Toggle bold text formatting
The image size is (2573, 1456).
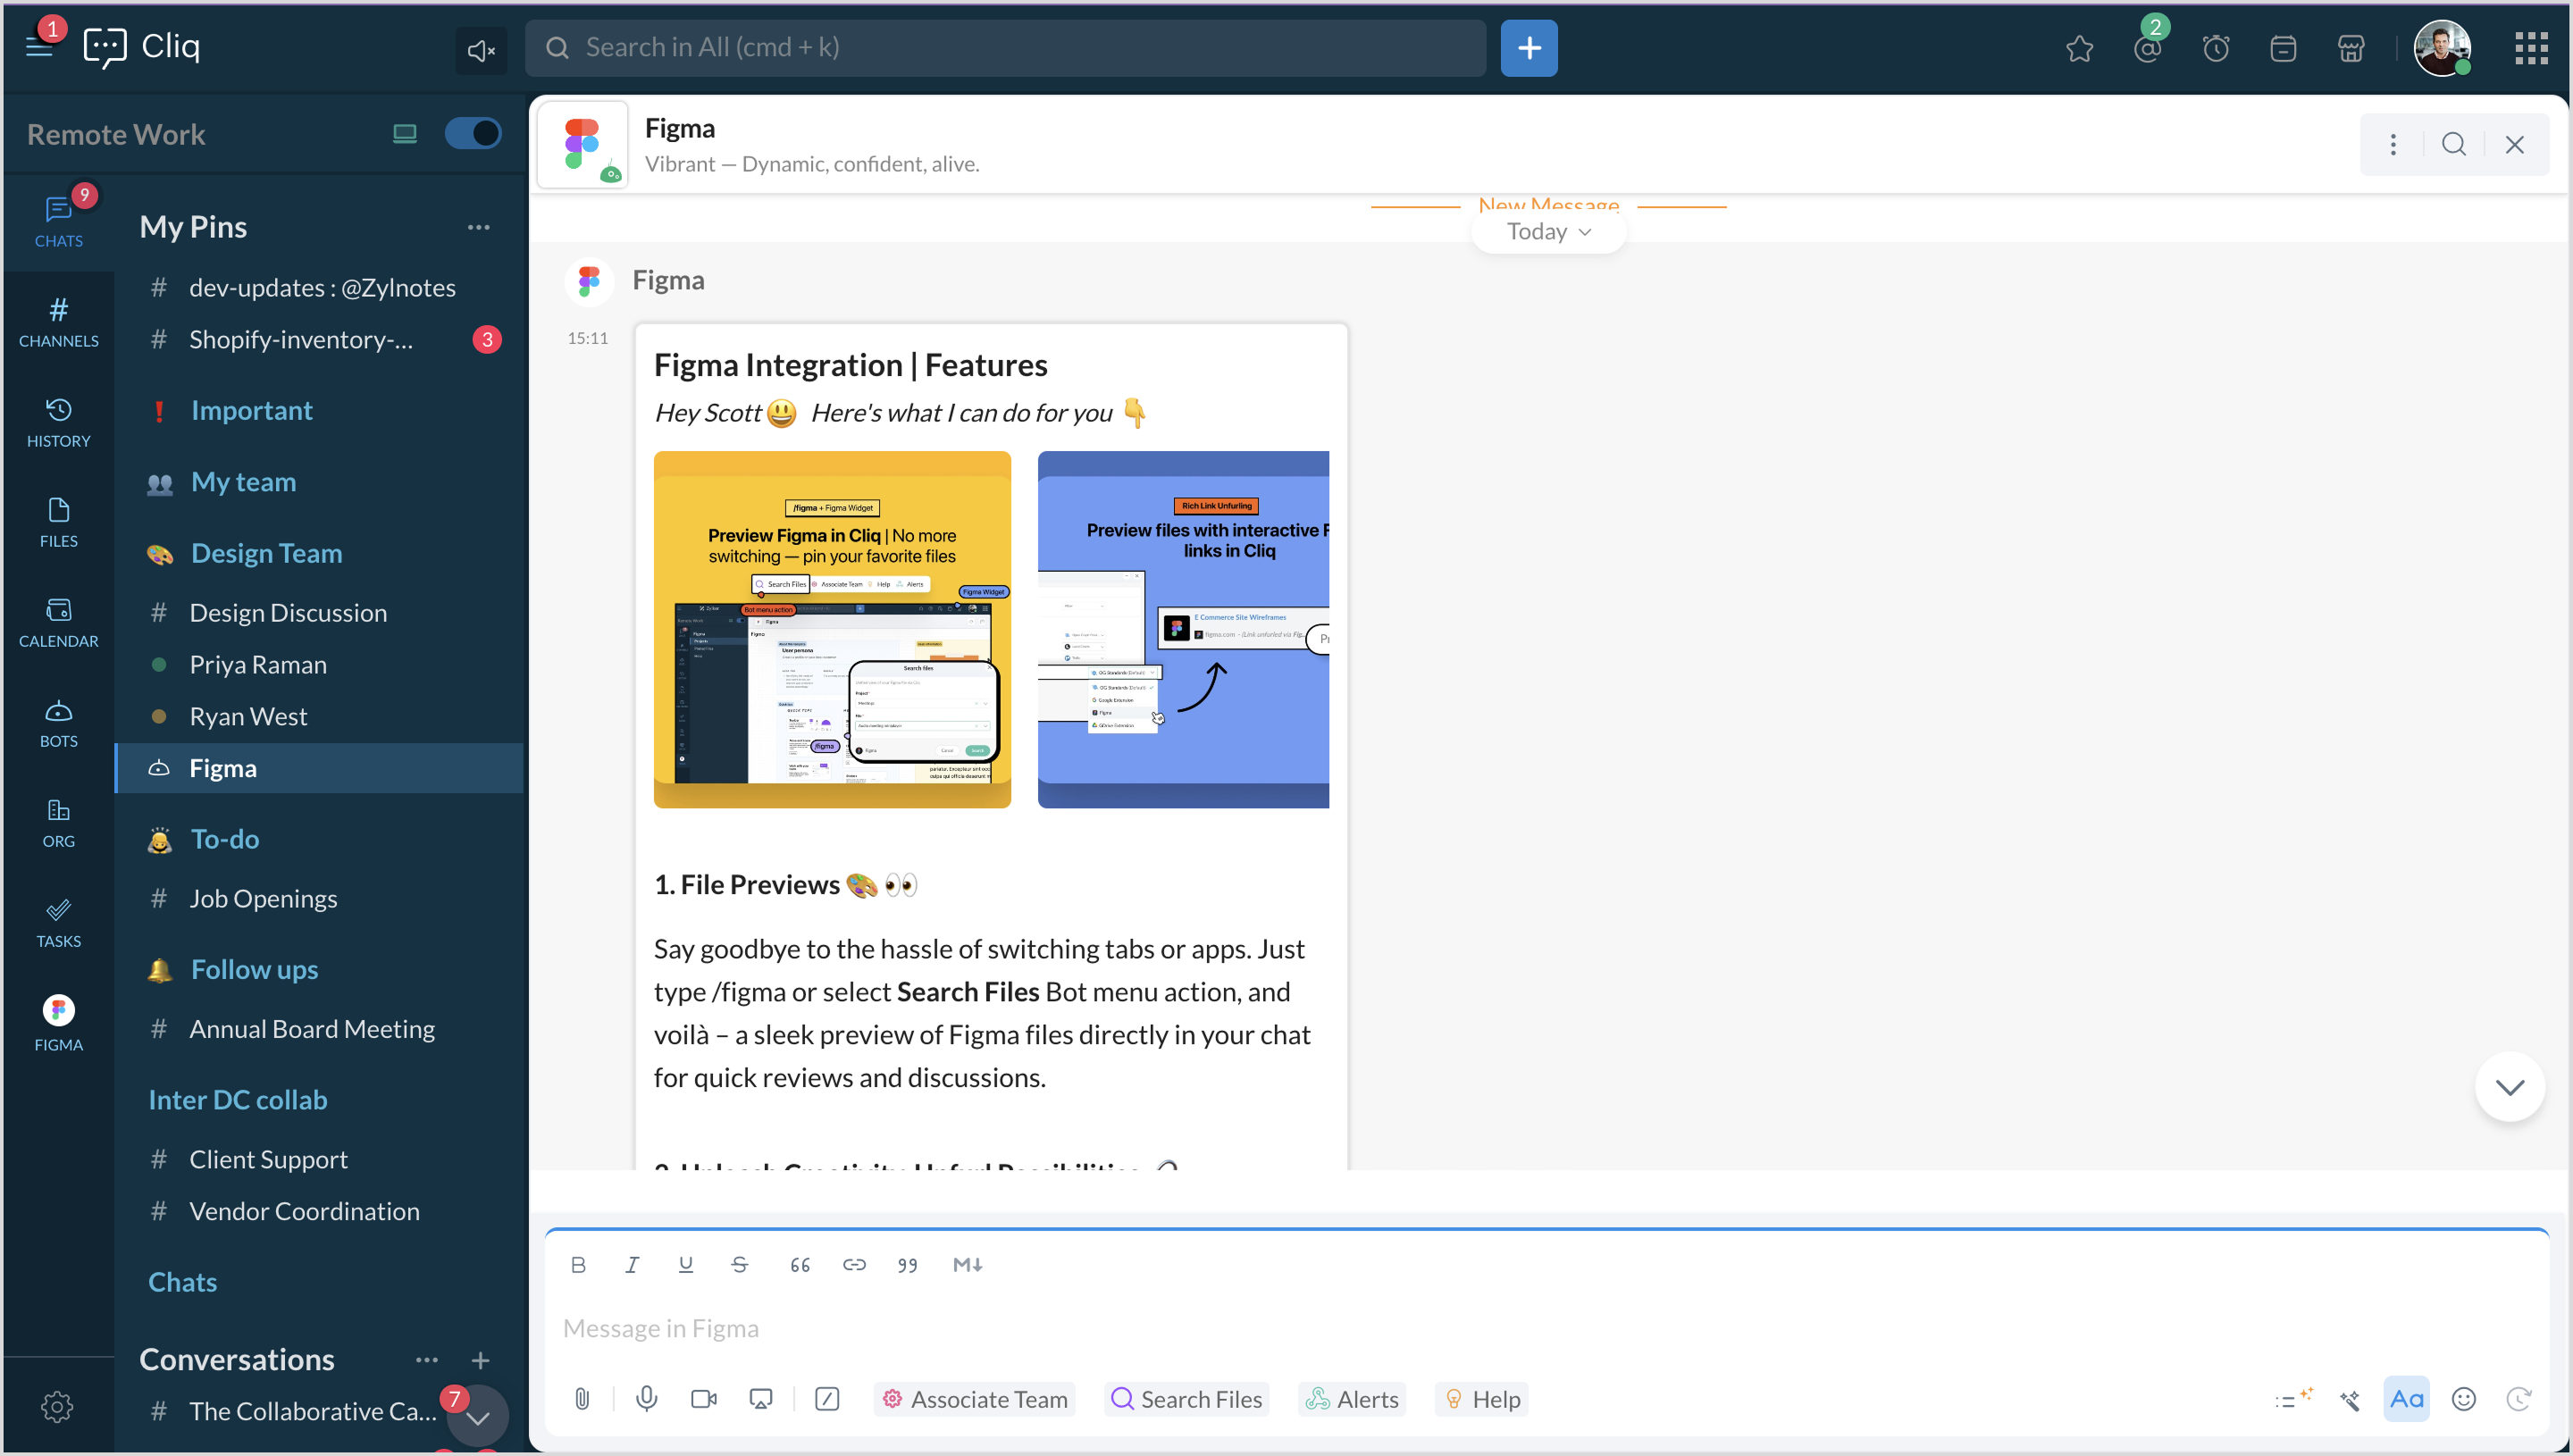click(x=578, y=1264)
